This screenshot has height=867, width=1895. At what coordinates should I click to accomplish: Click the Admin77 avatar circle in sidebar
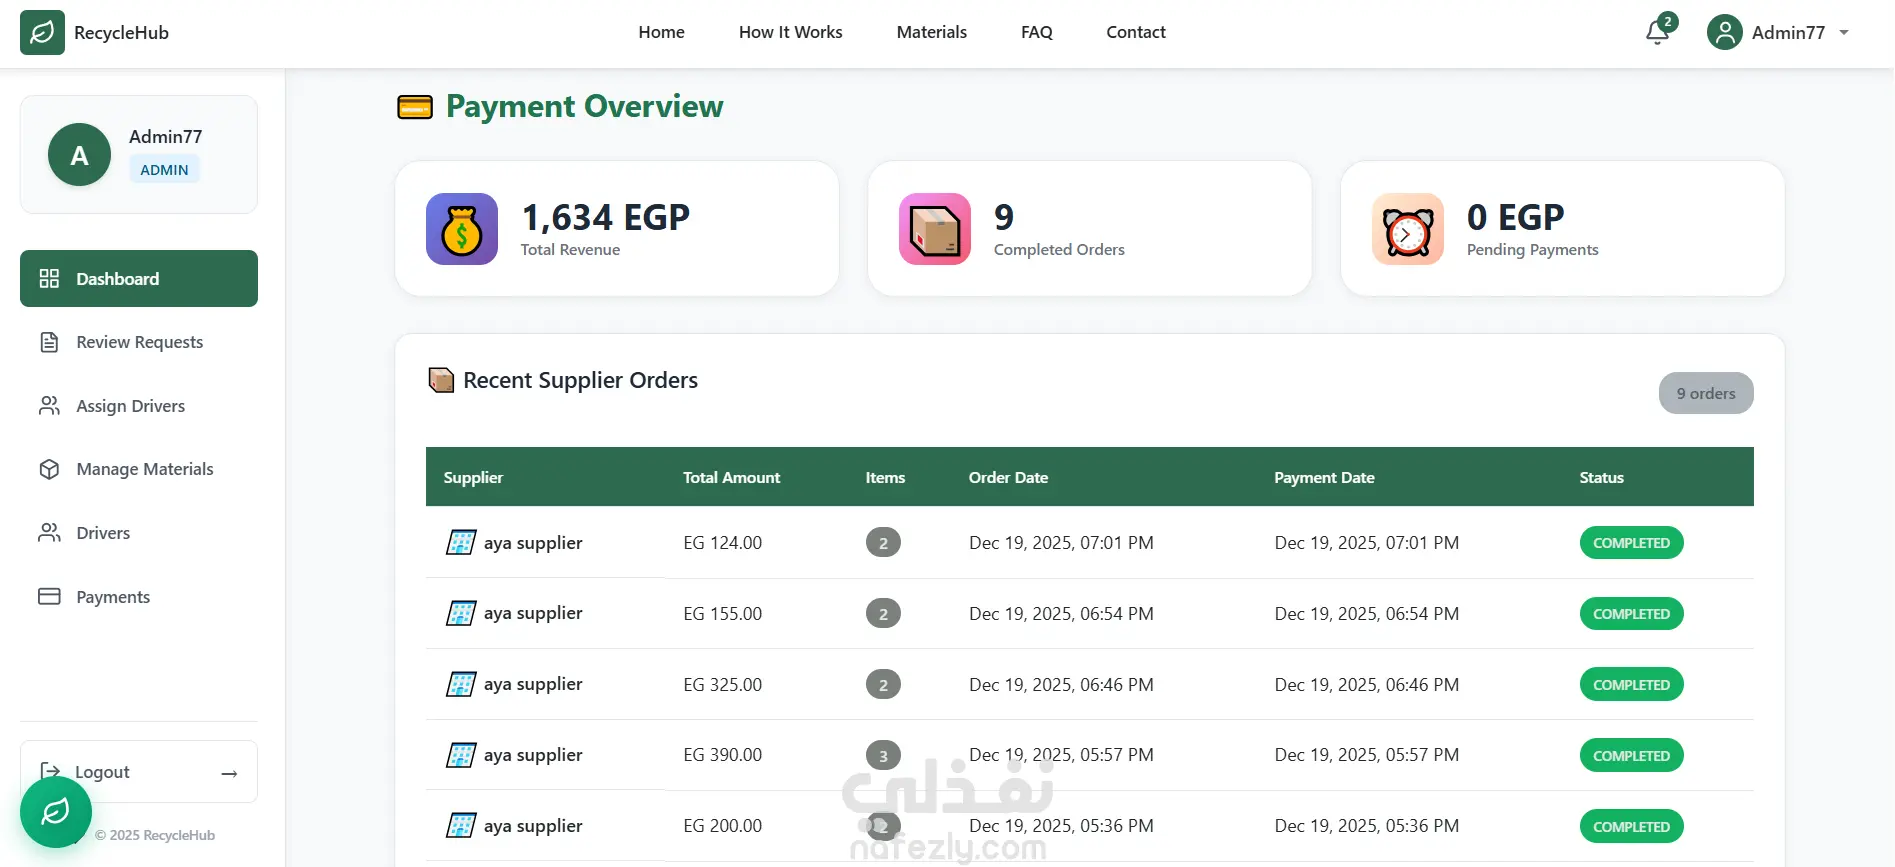[79, 155]
